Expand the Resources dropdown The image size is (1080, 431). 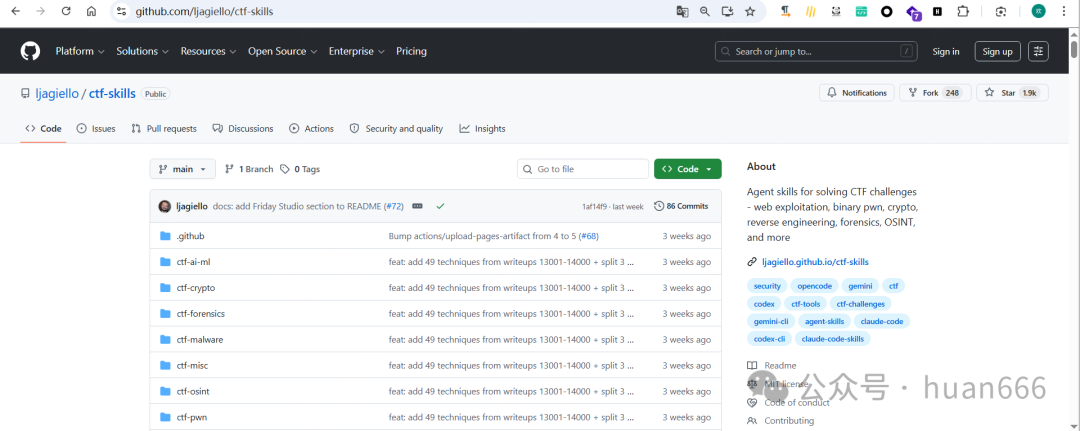point(209,52)
